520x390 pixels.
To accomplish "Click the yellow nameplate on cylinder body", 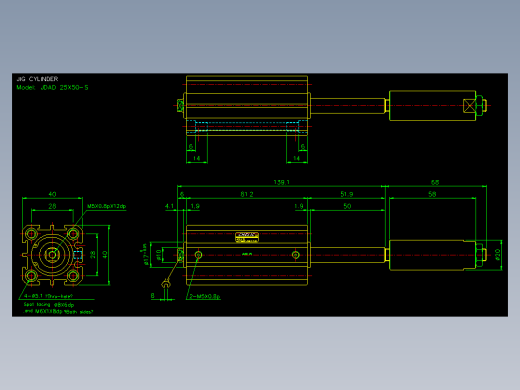I will coord(247,237).
